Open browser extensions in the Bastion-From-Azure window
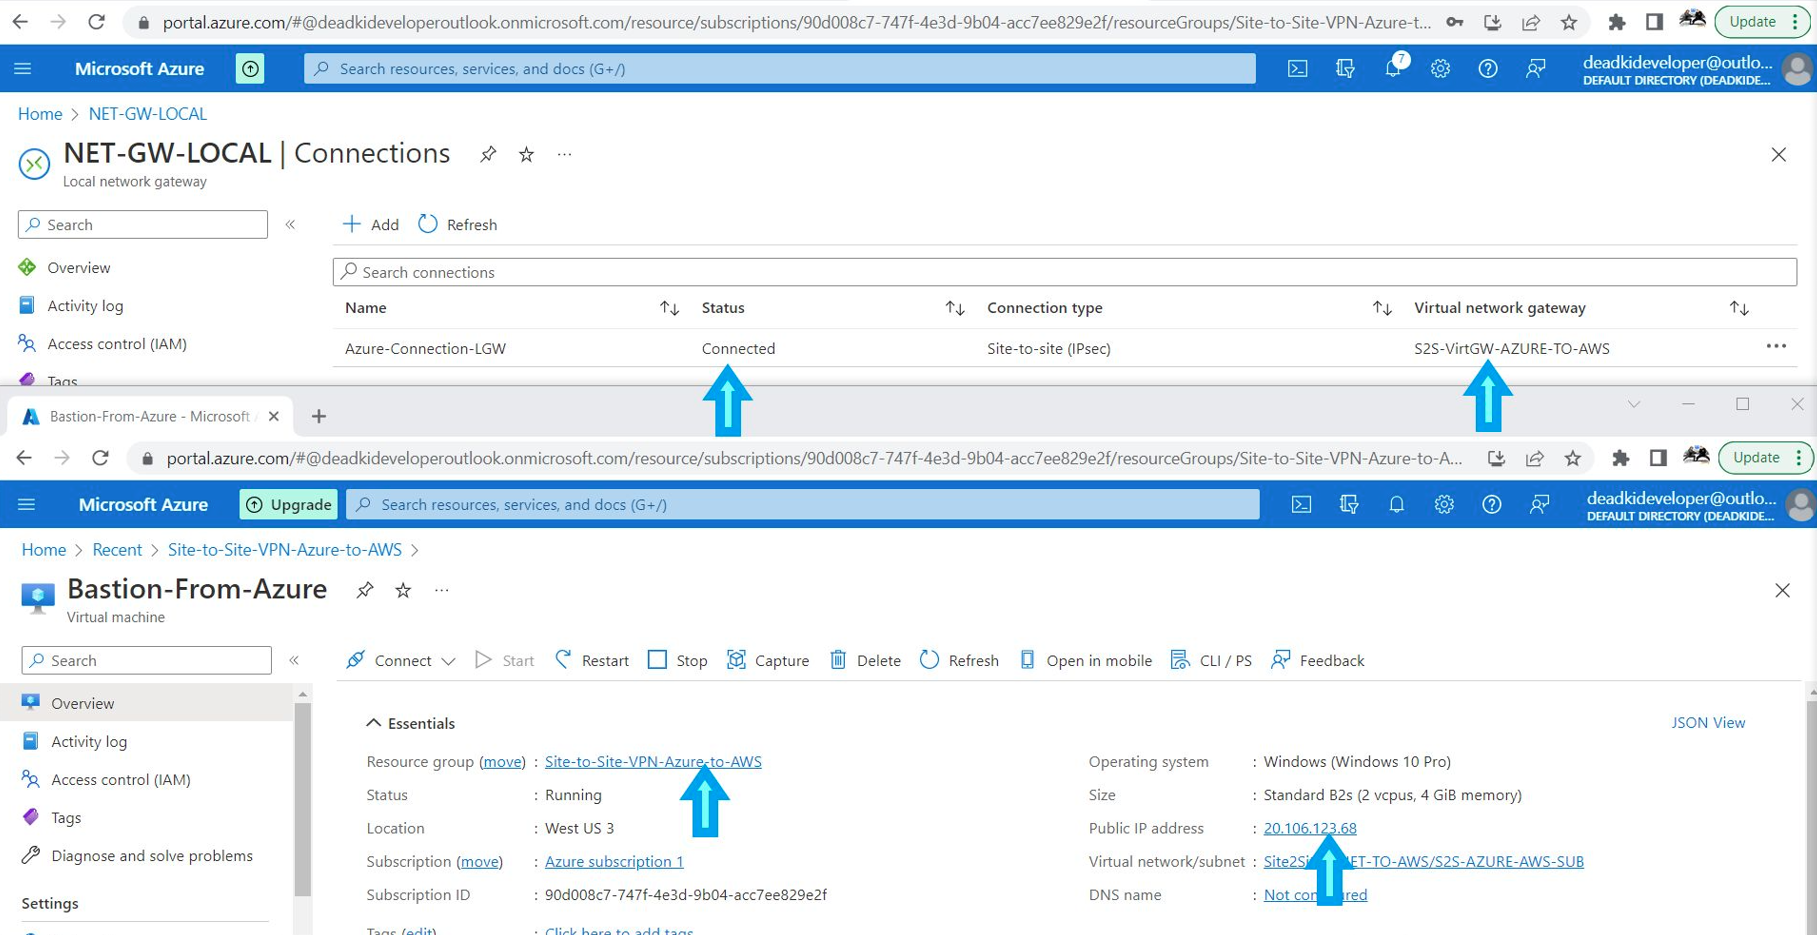 tap(1620, 458)
